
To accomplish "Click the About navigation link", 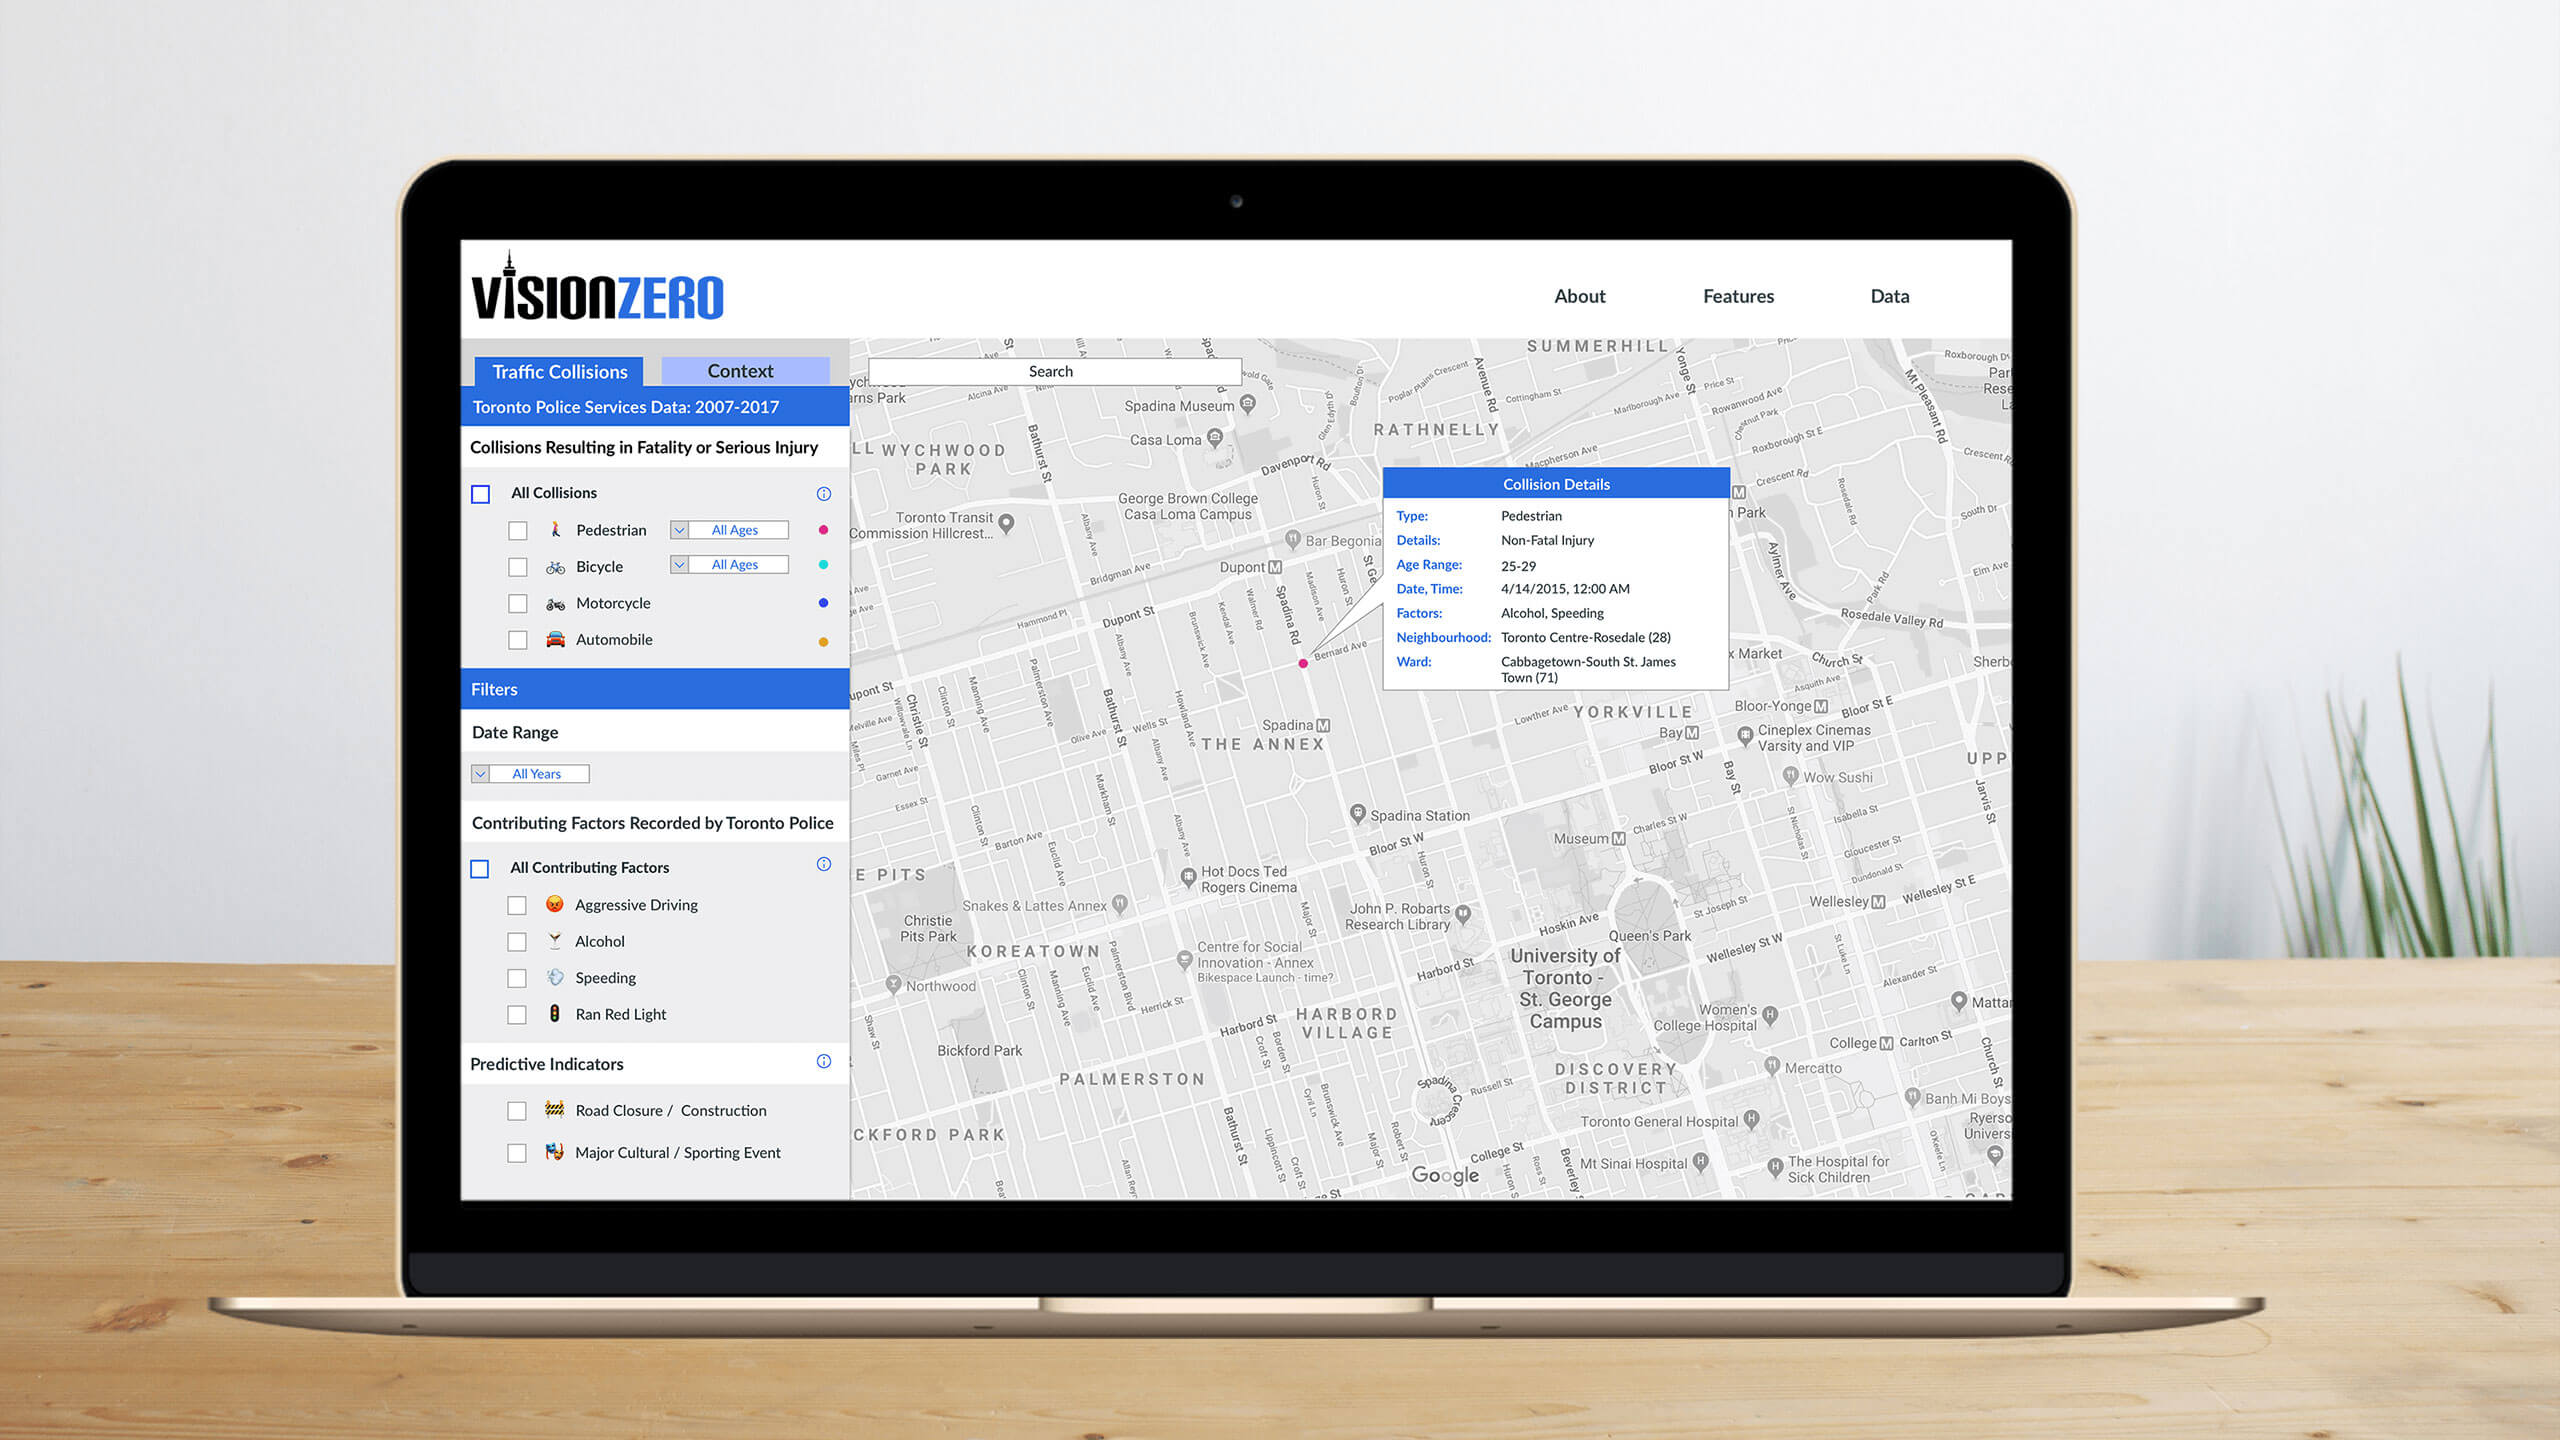I will click(x=1577, y=294).
